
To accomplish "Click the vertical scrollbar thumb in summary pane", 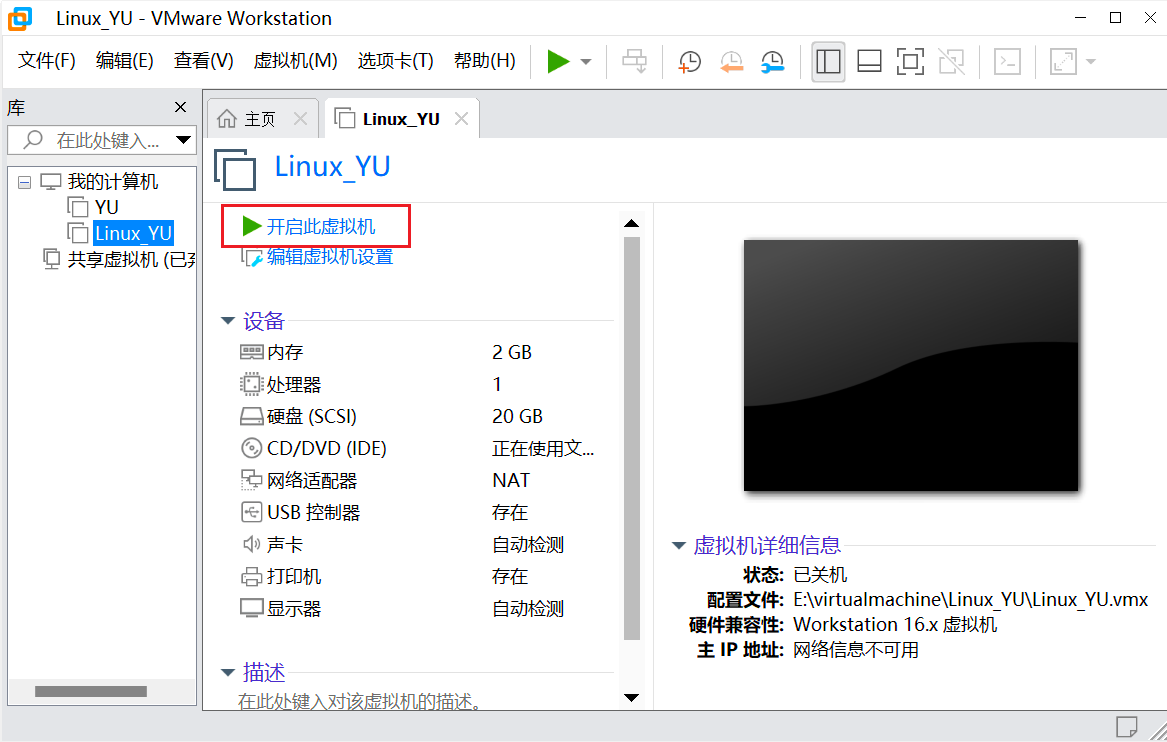I will 632,438.
